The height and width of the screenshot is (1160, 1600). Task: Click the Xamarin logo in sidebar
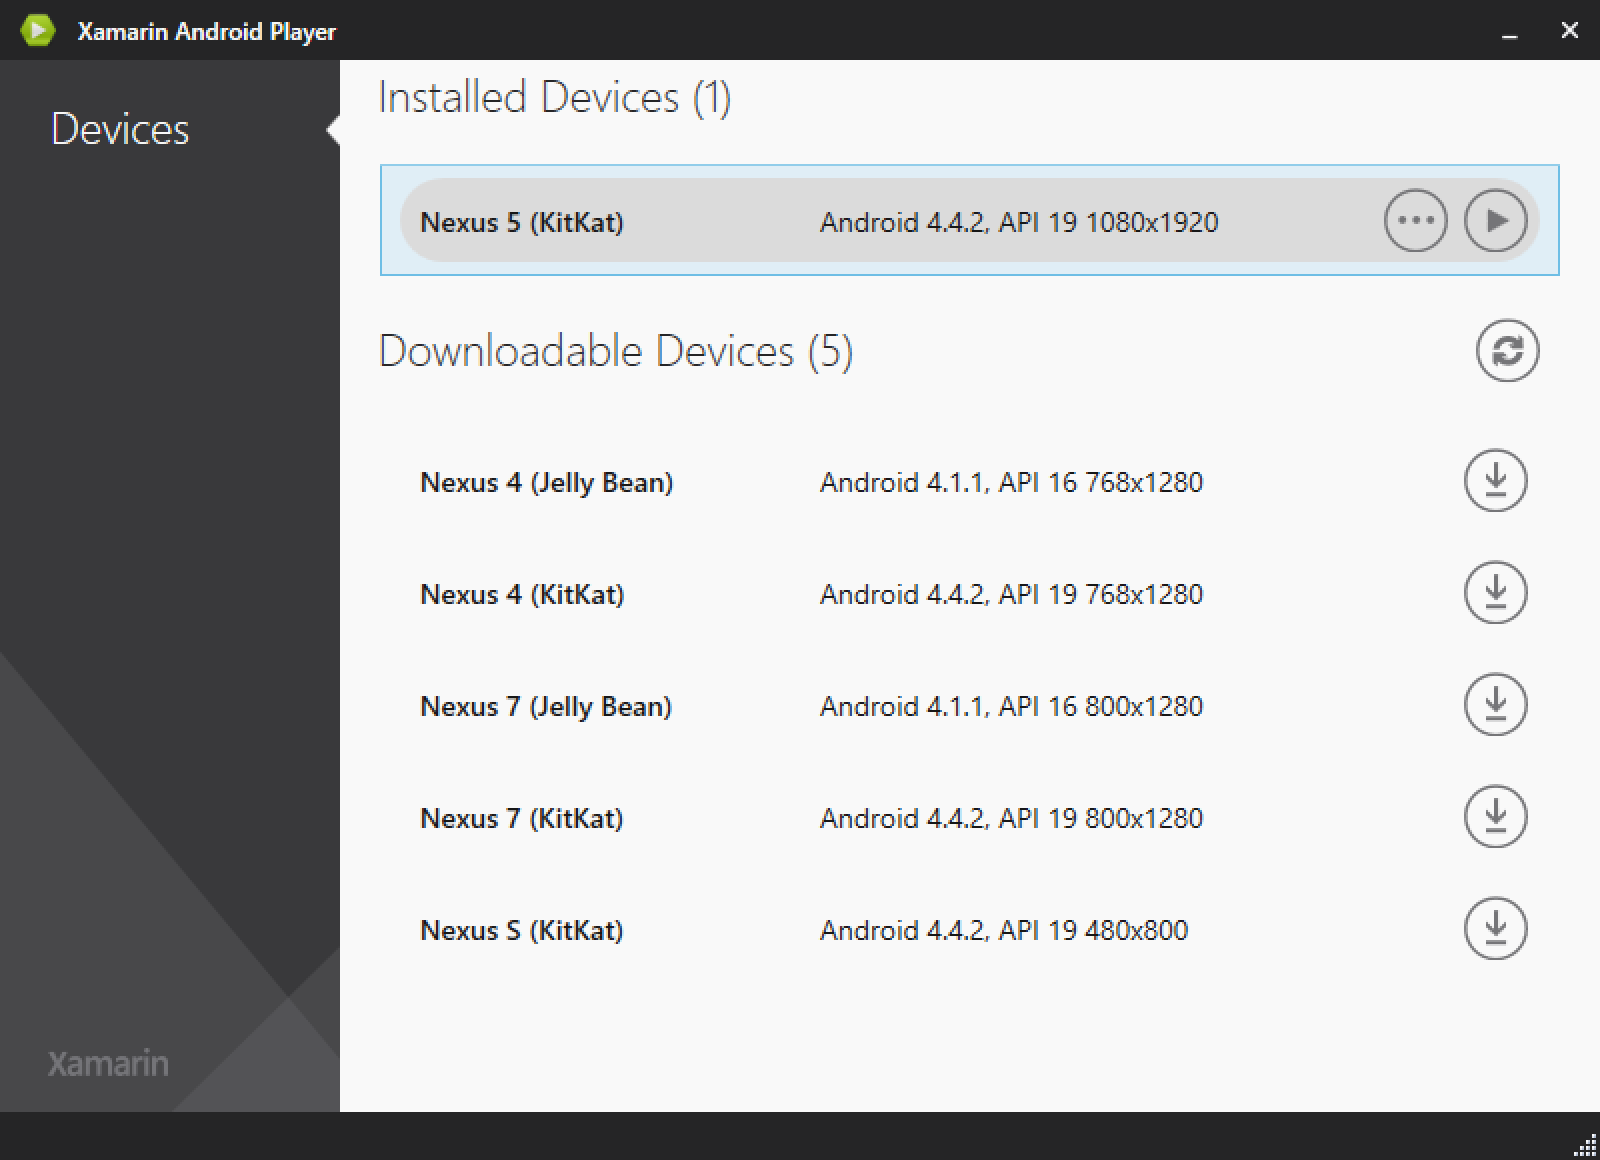[108, 1063]
